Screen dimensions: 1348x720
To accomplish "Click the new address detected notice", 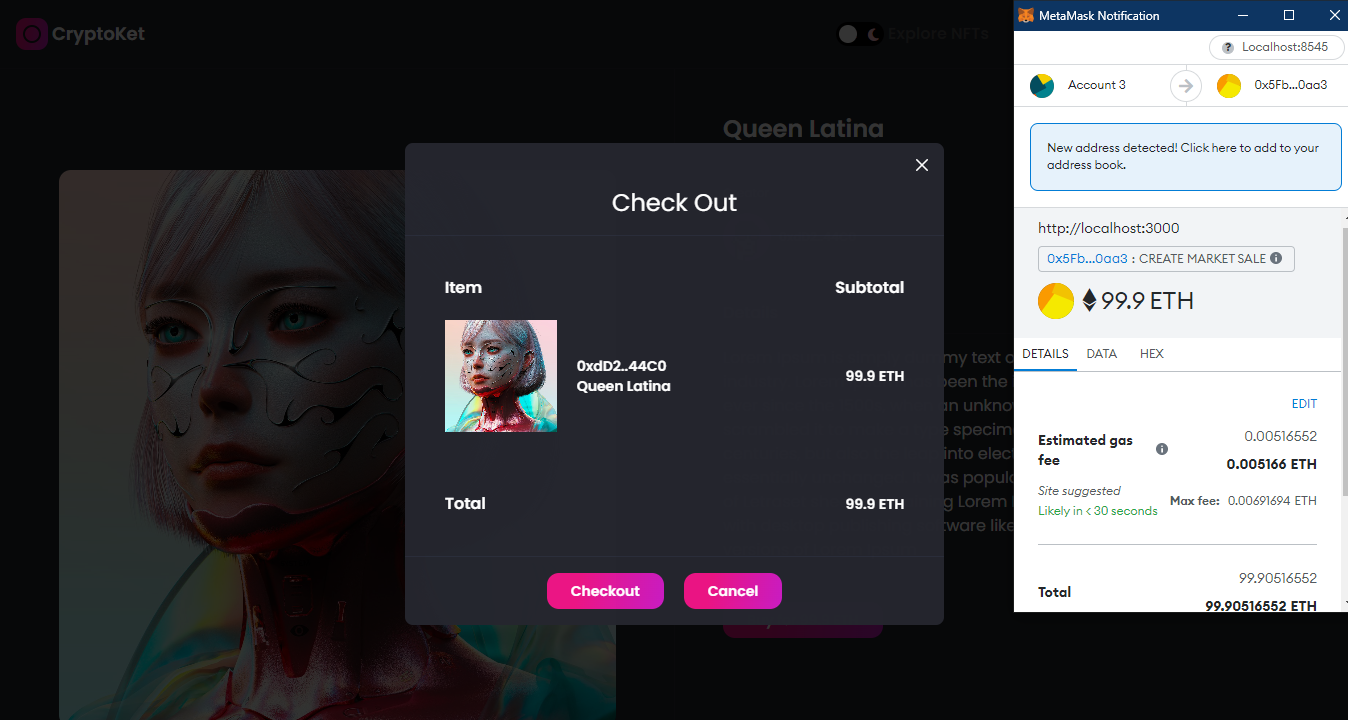I will (x=1186, y=156).
